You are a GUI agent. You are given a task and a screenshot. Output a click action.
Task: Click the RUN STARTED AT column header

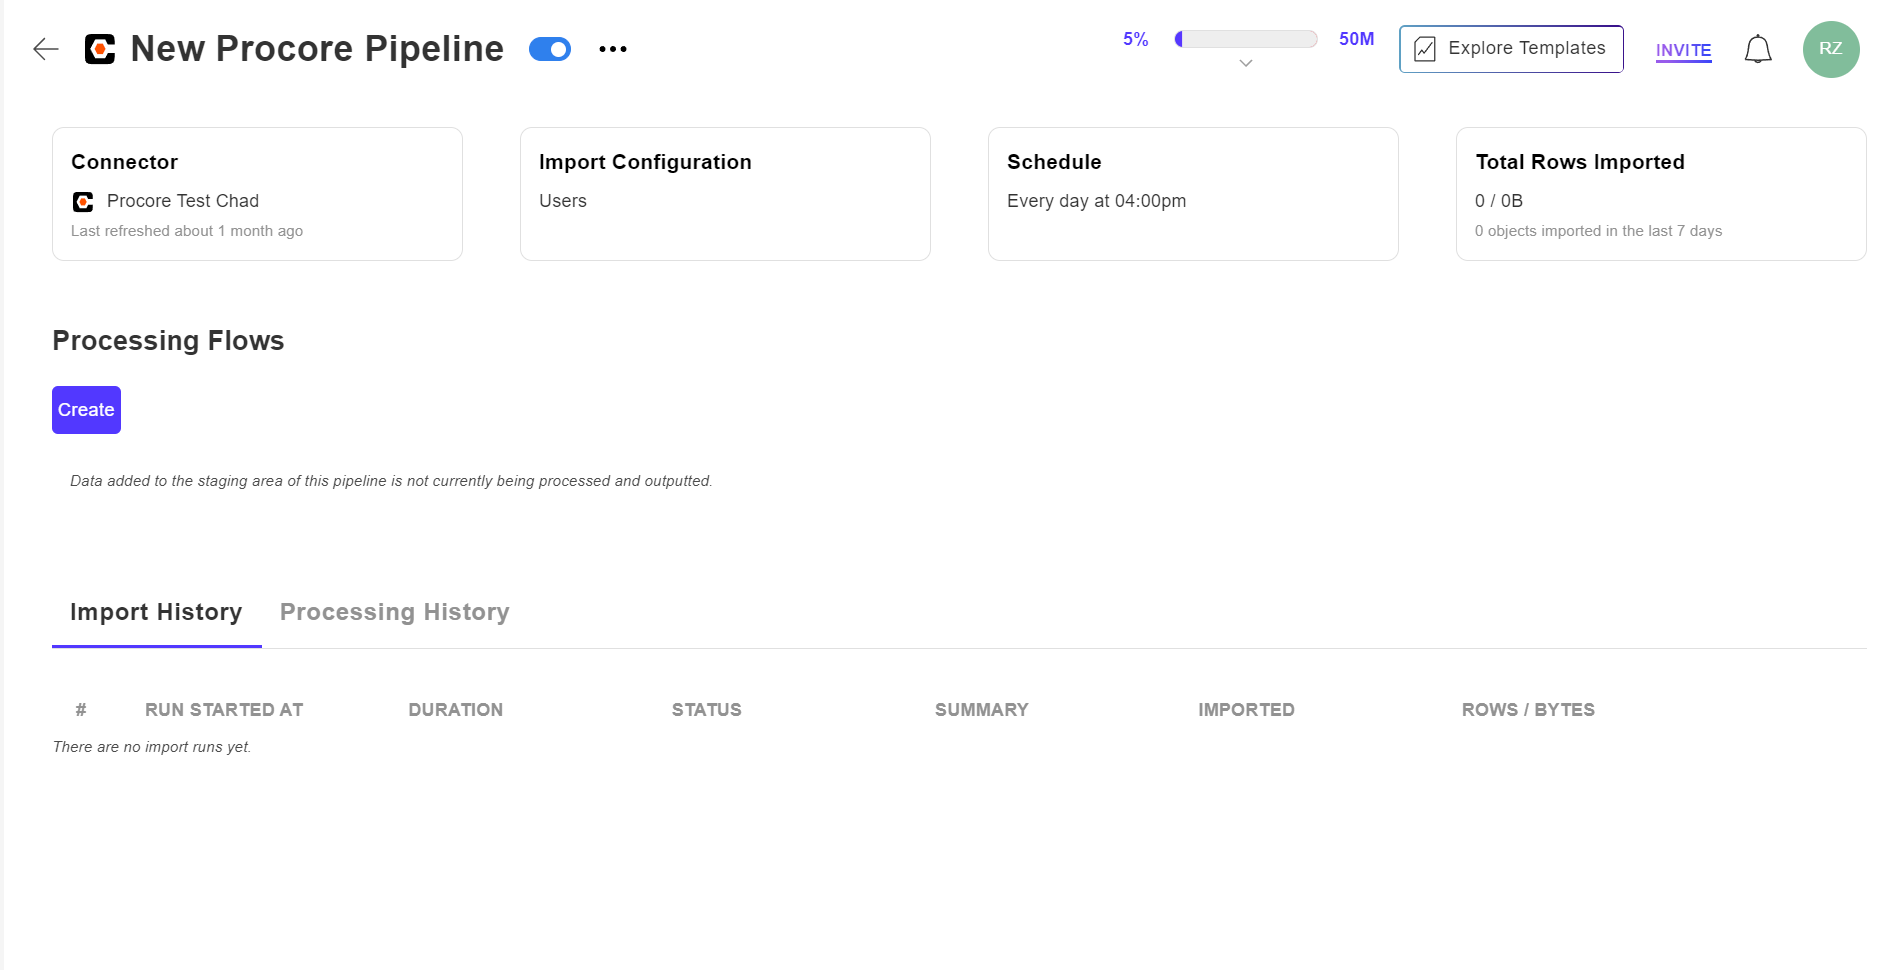pos(224,710)
